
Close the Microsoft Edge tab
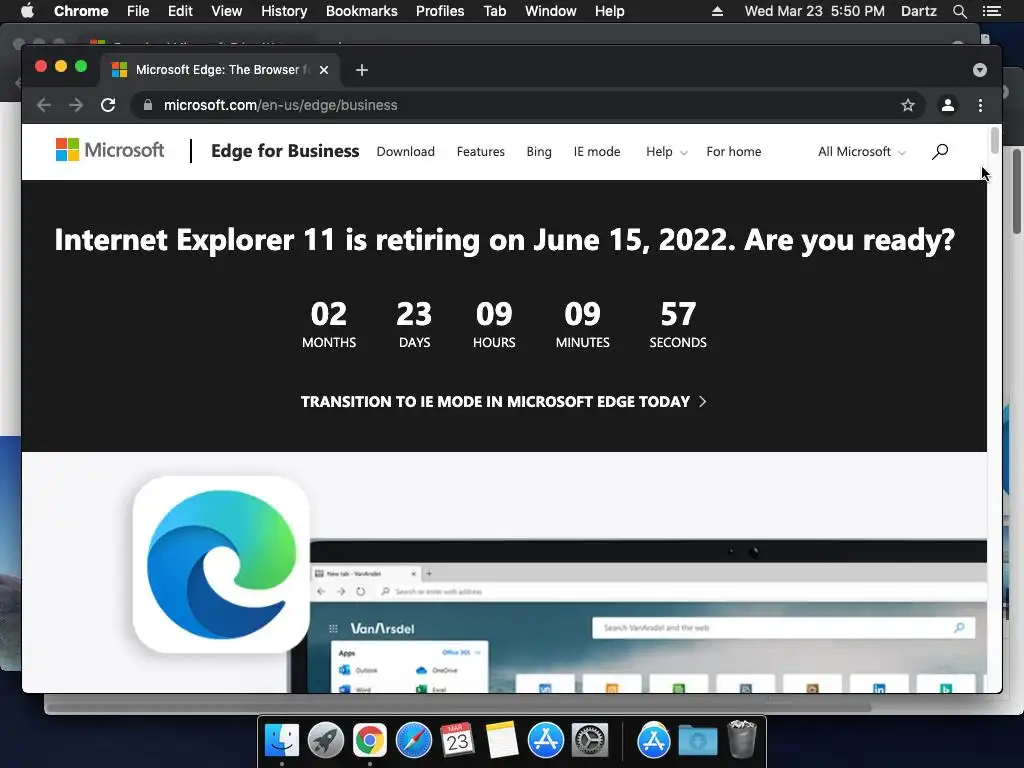coord(324,70)
